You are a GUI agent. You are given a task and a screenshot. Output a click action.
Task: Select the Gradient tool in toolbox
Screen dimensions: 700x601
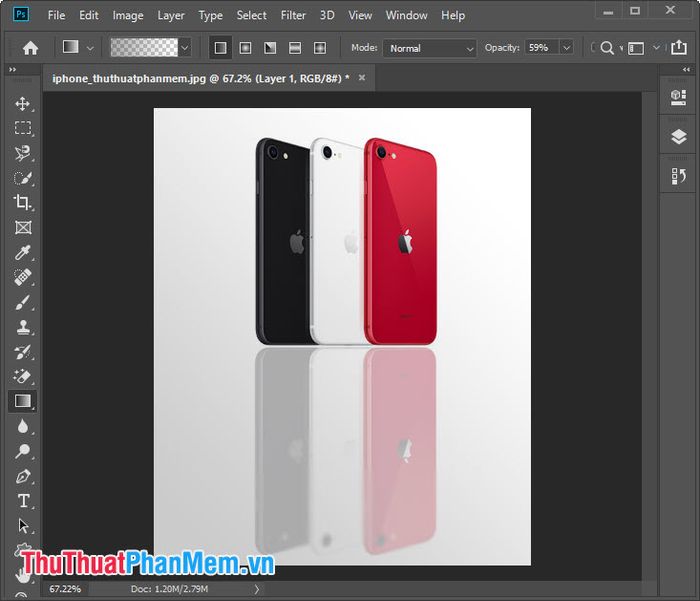pos(22,401)
